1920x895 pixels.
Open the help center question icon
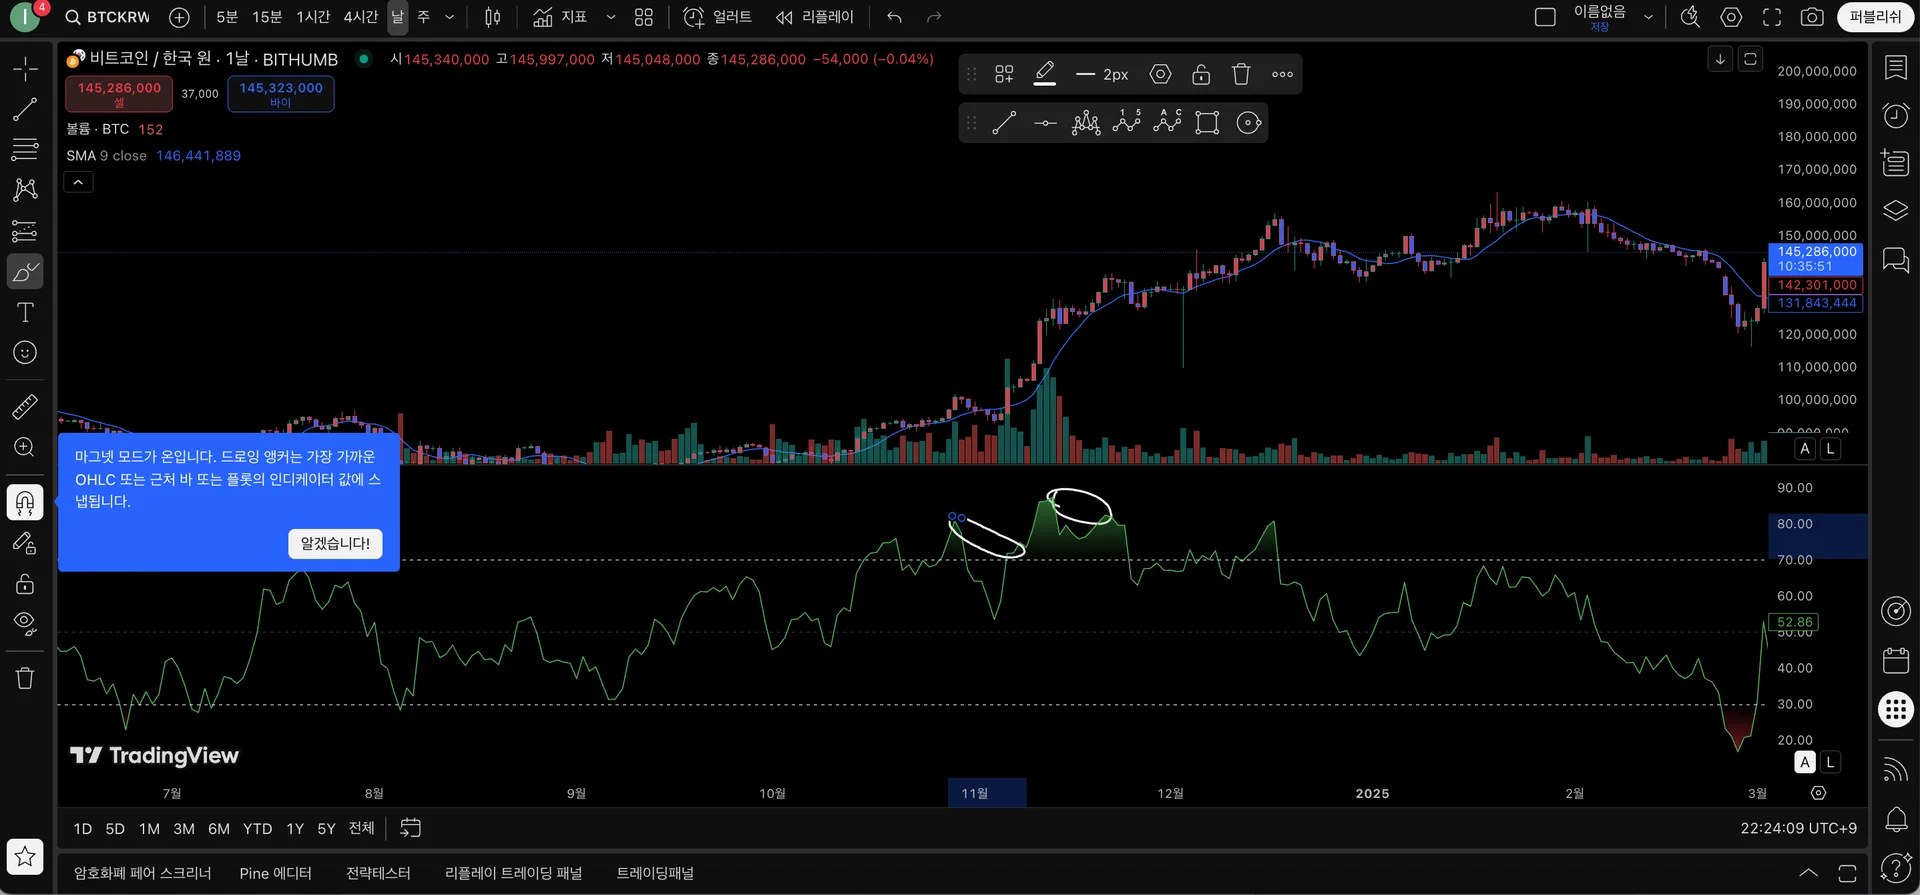pos(1896,868)
